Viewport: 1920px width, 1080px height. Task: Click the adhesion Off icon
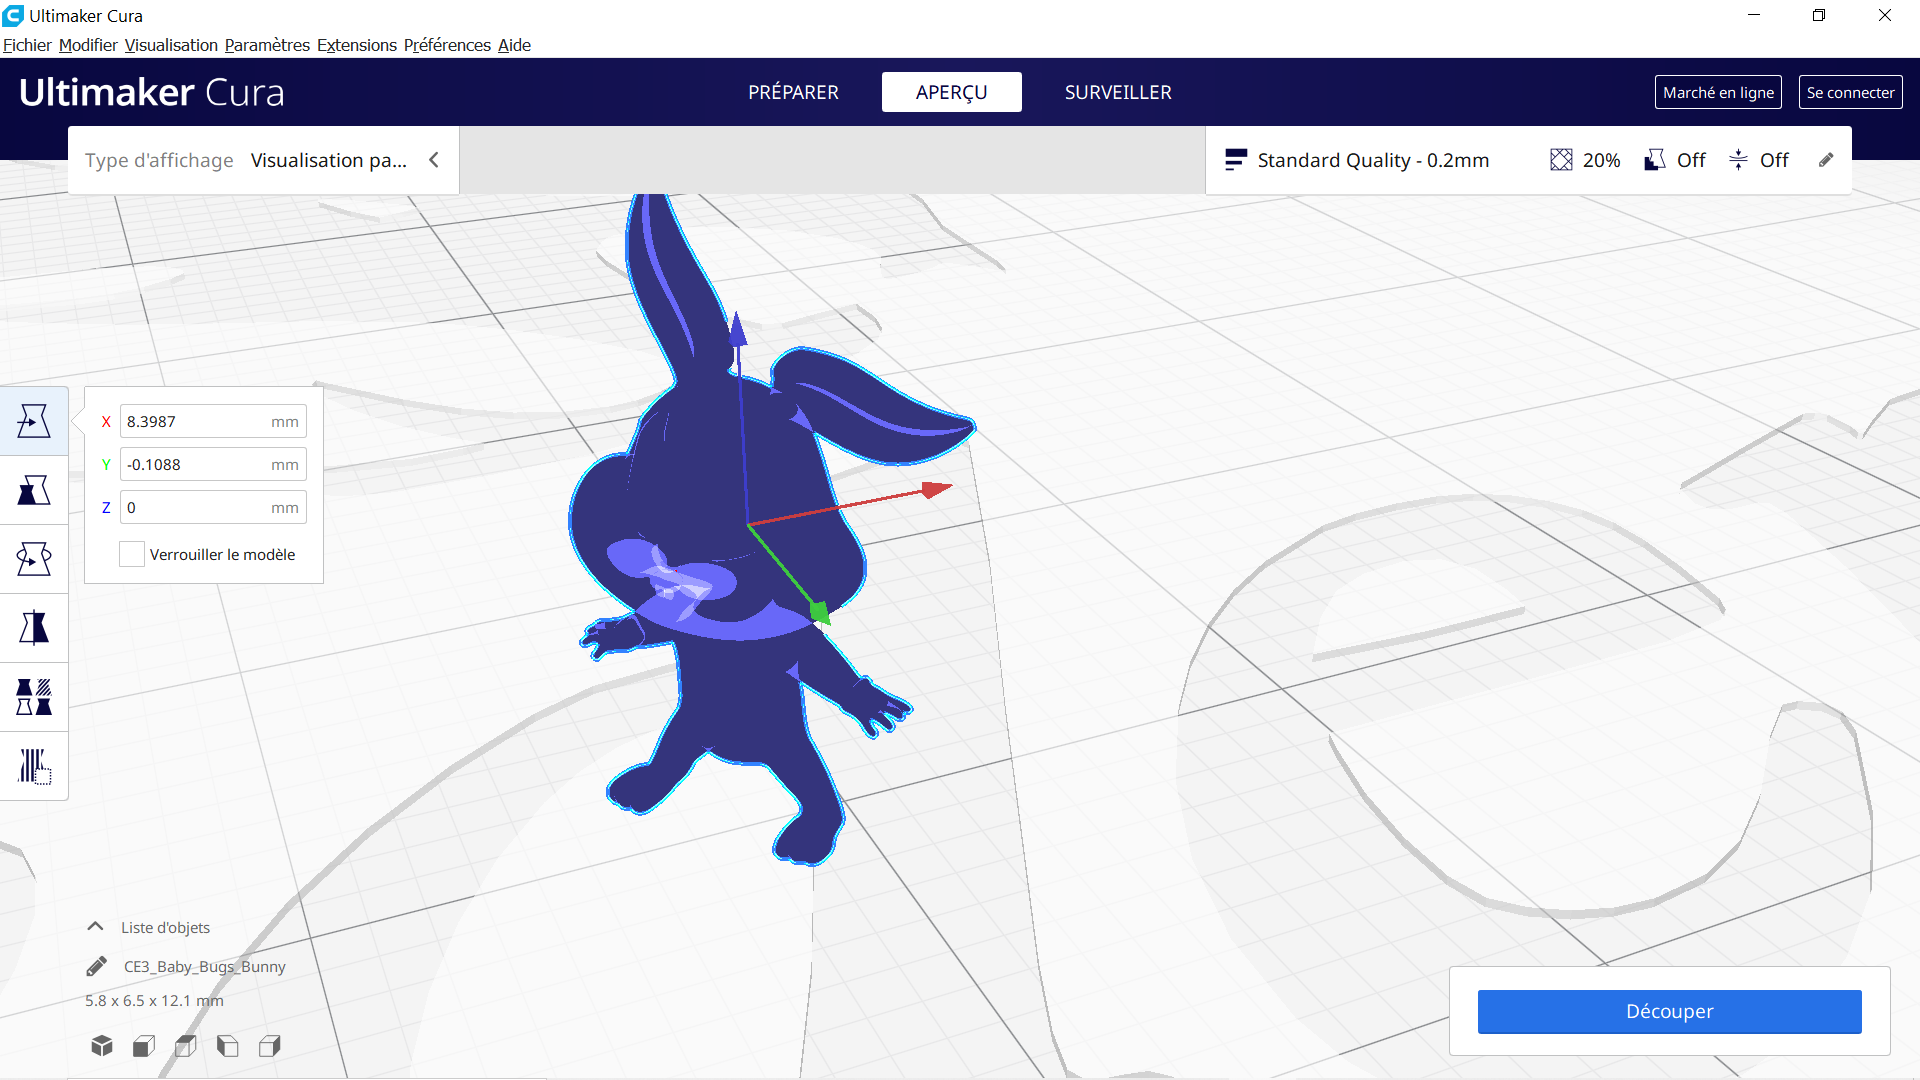click(x=1739, y=160)
